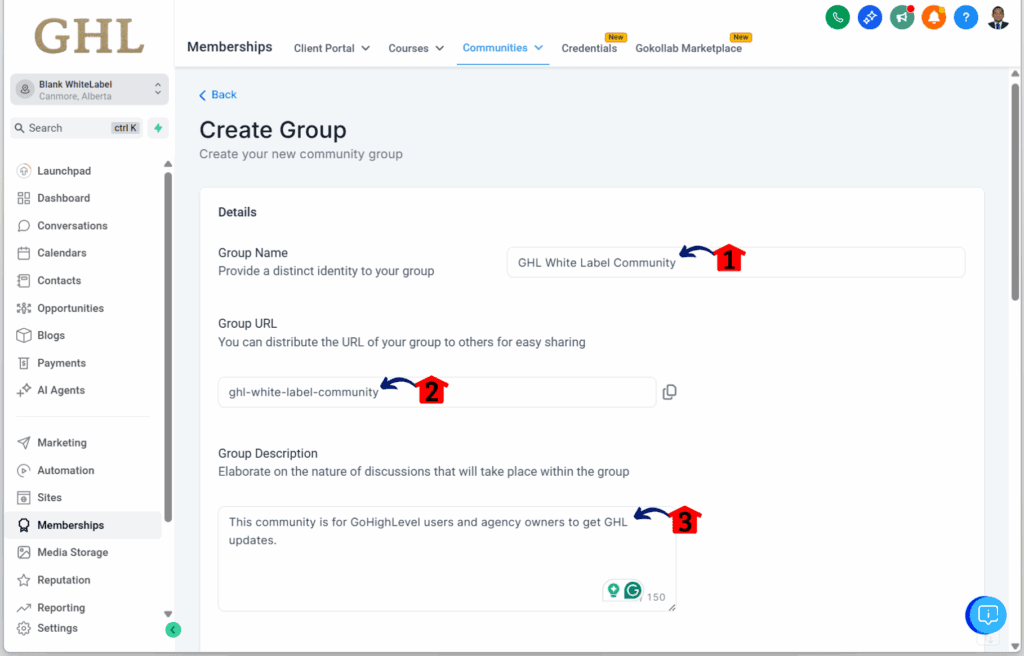Click the GHL logo

pos(89,36)
